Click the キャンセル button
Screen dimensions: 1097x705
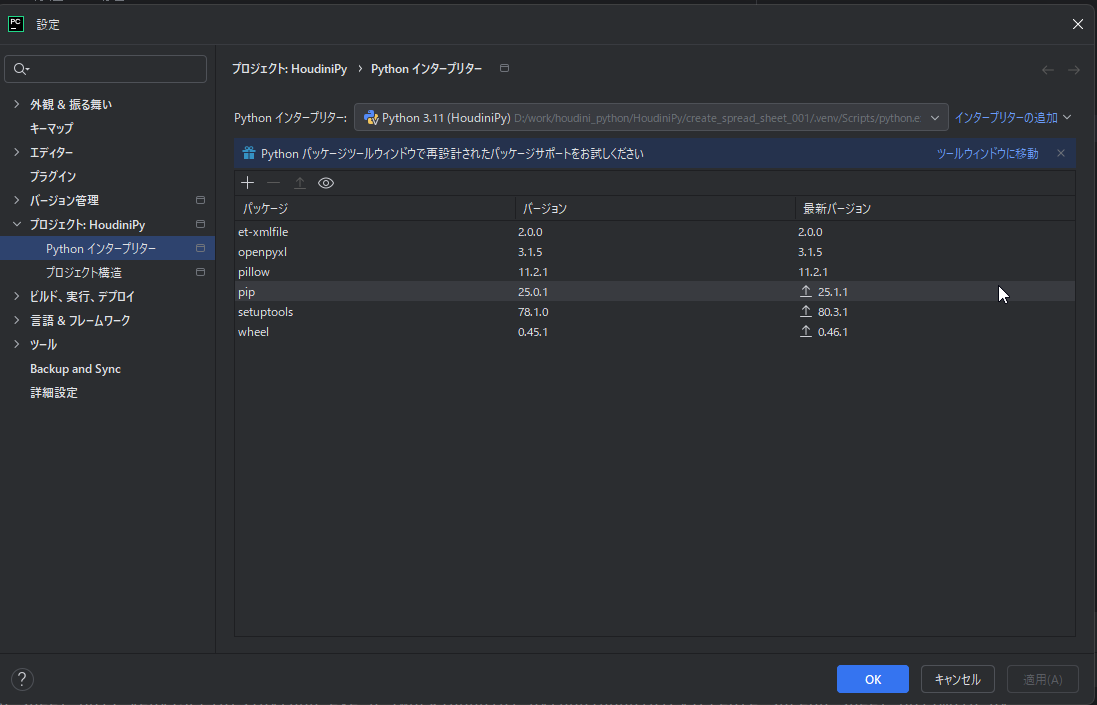coord(957,679)
